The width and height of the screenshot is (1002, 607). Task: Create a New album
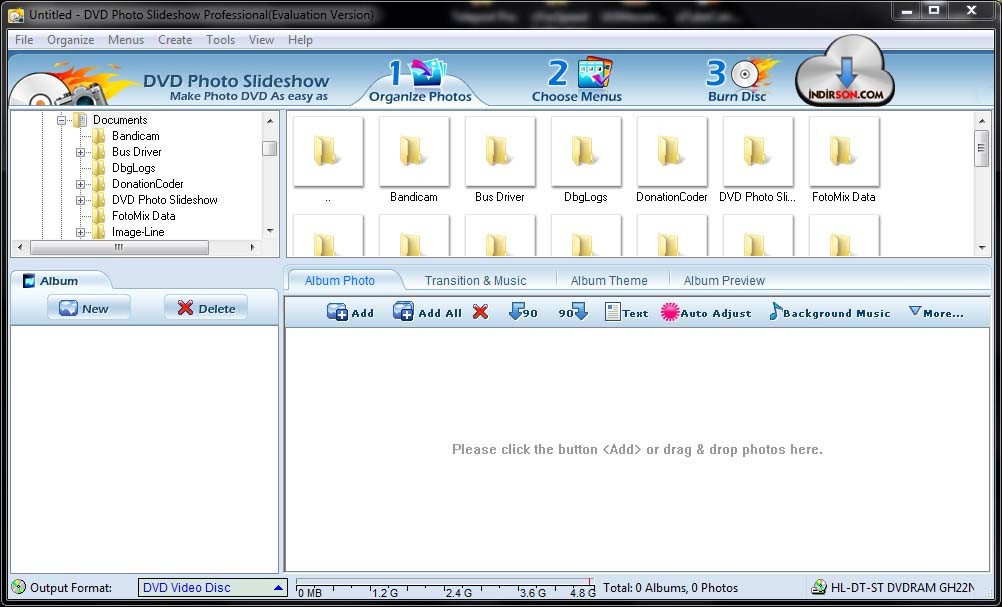(89, 308)
